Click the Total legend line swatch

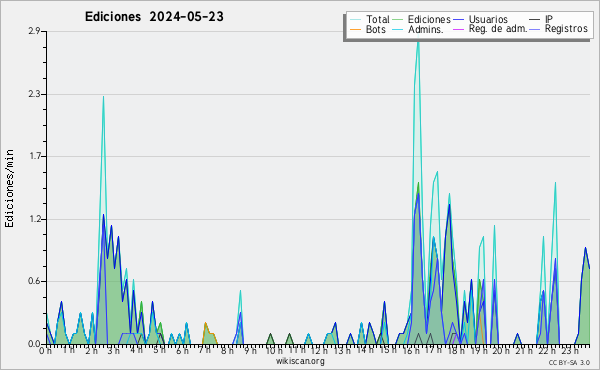pyautogui.click(x=355, y=20)
